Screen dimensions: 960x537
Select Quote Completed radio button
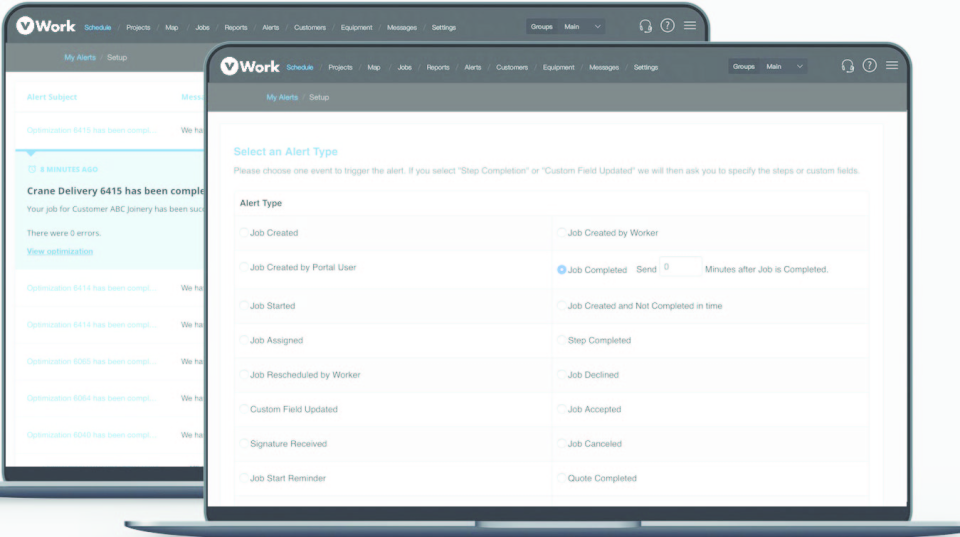pos(561,478)
